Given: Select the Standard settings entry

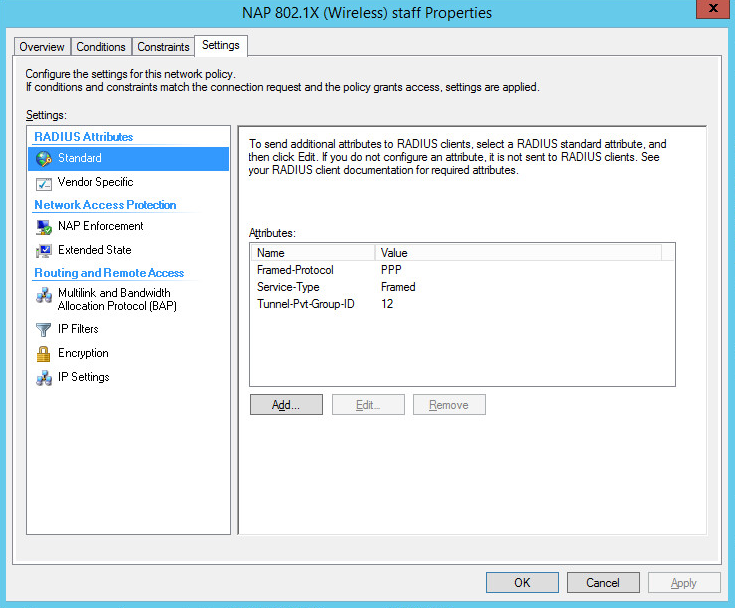Looking at the screenshot, I should [128, 158].
